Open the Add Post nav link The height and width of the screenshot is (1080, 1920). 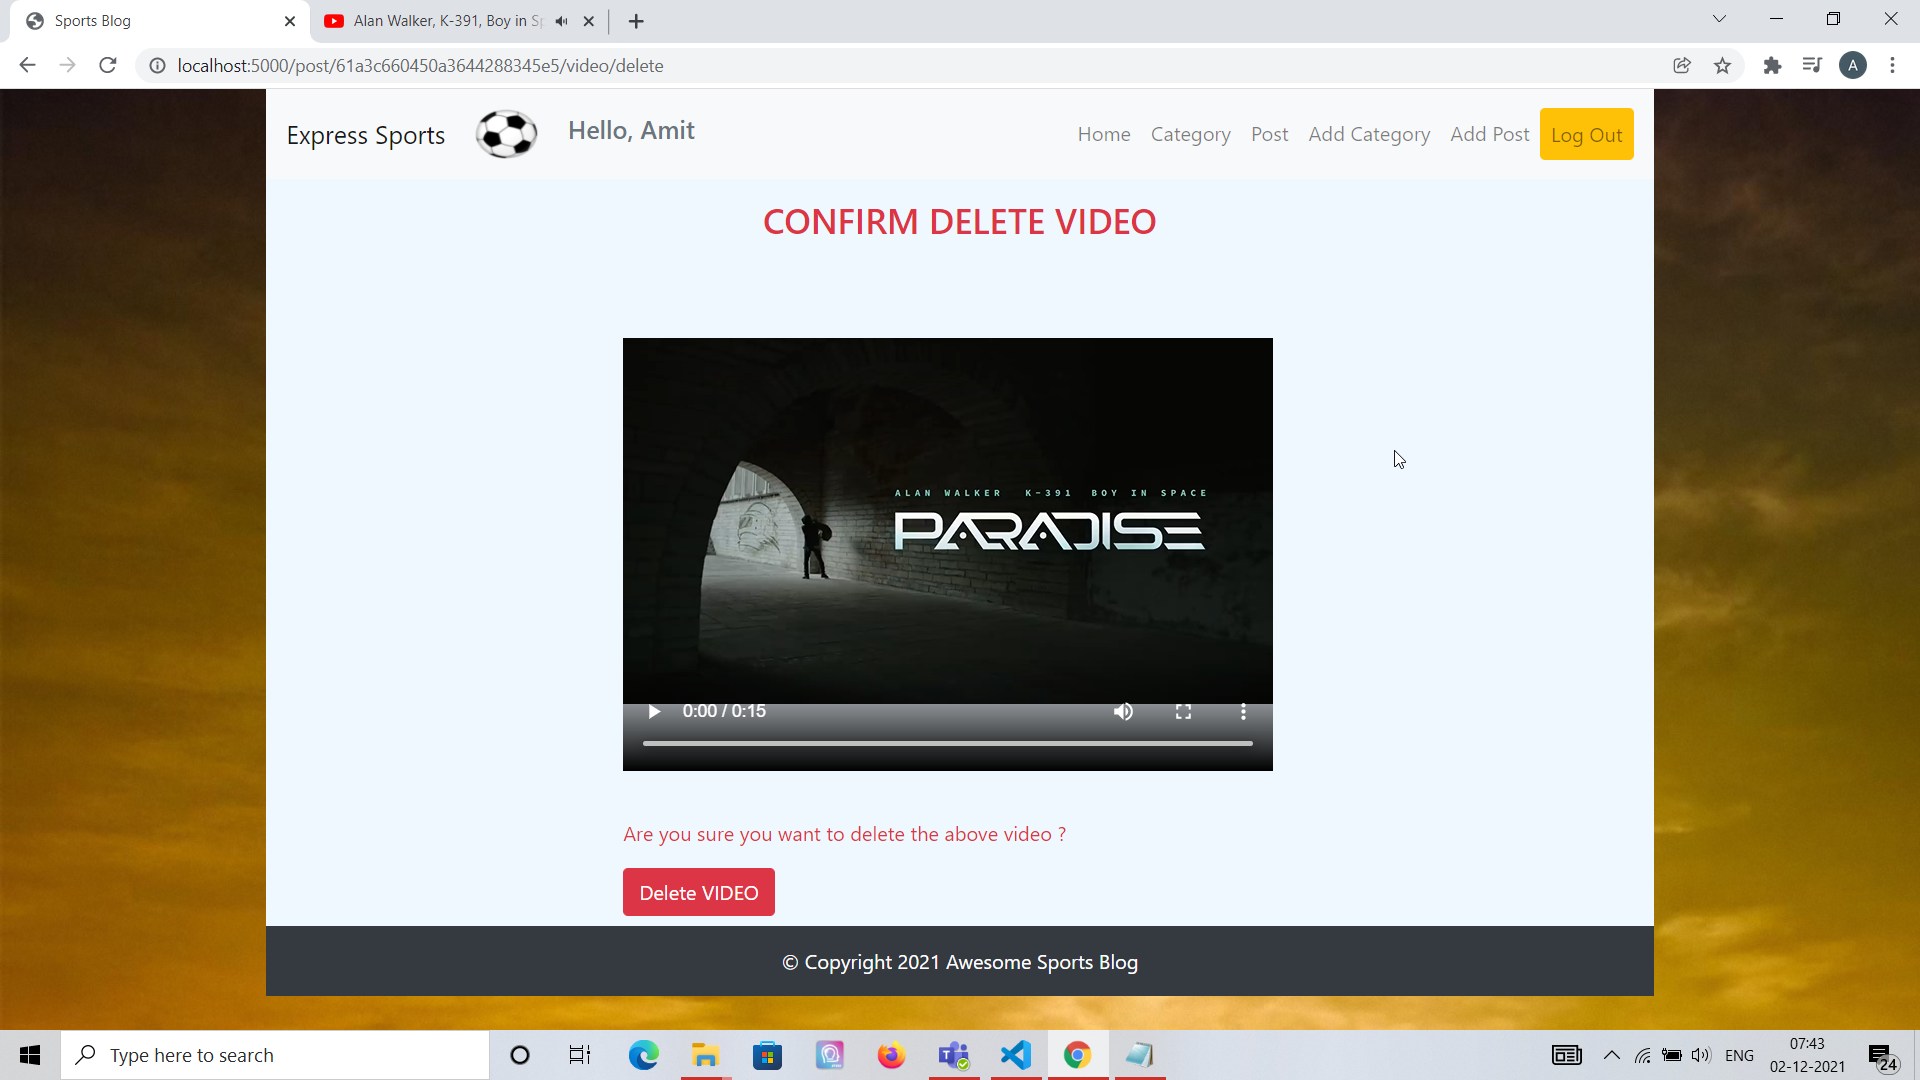(1489, 135)
